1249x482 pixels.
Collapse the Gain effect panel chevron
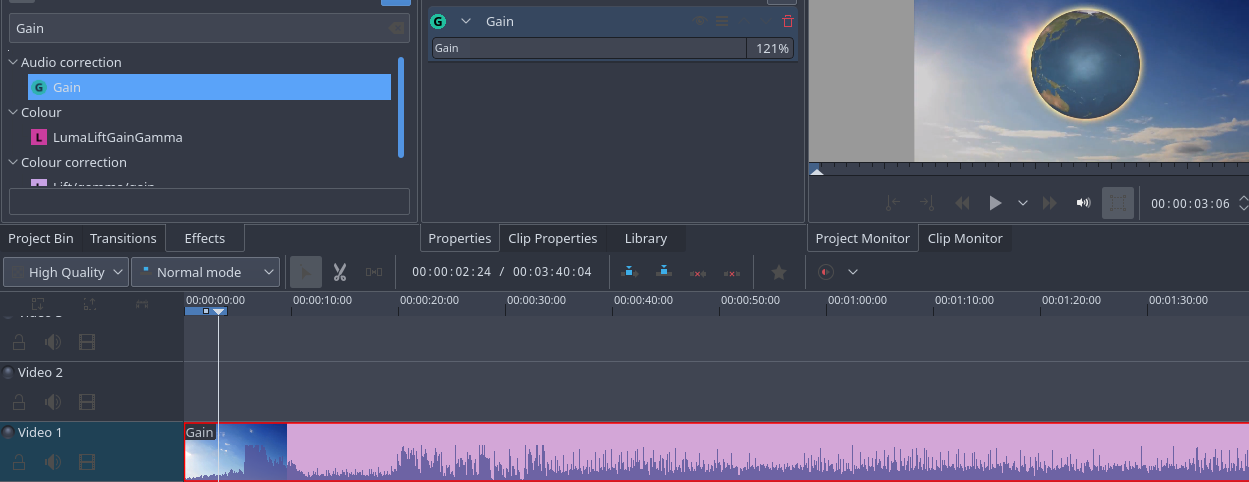[465, 21]
